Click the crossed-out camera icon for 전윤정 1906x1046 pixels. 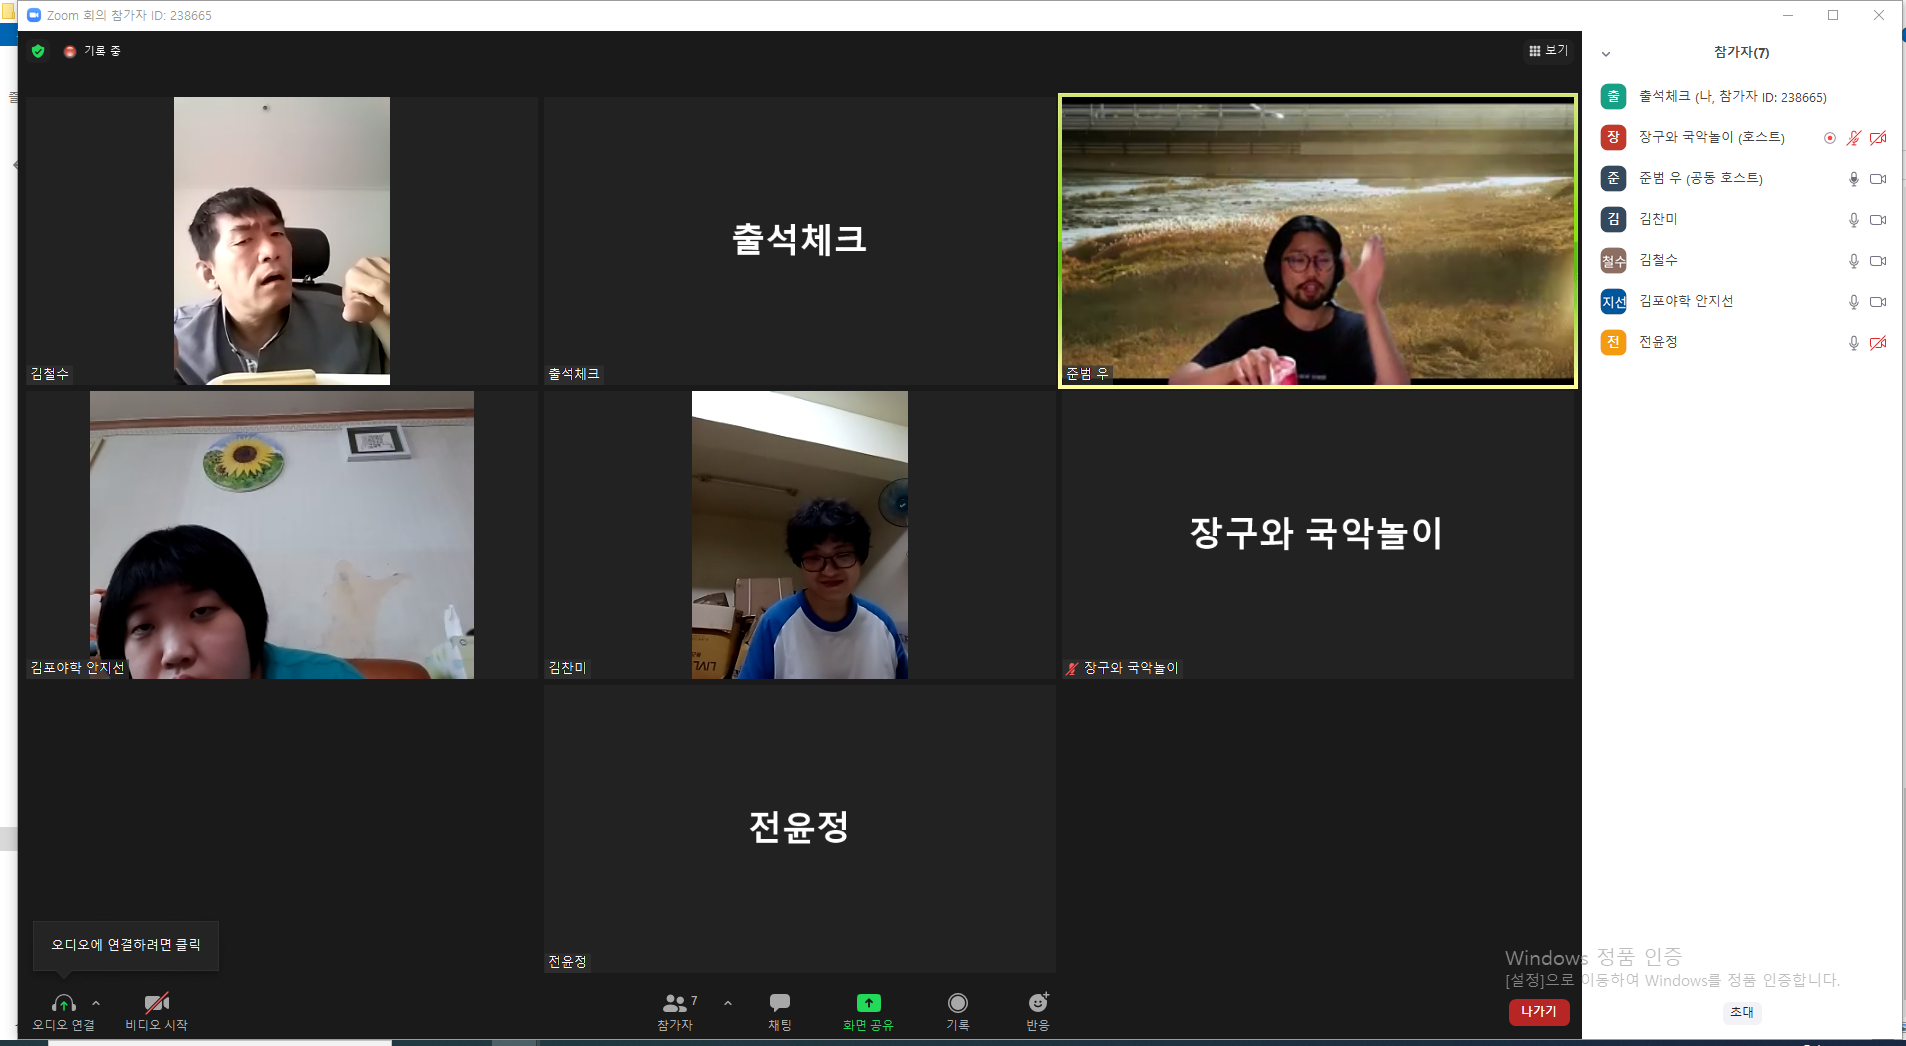click(x=1878, y=343)
